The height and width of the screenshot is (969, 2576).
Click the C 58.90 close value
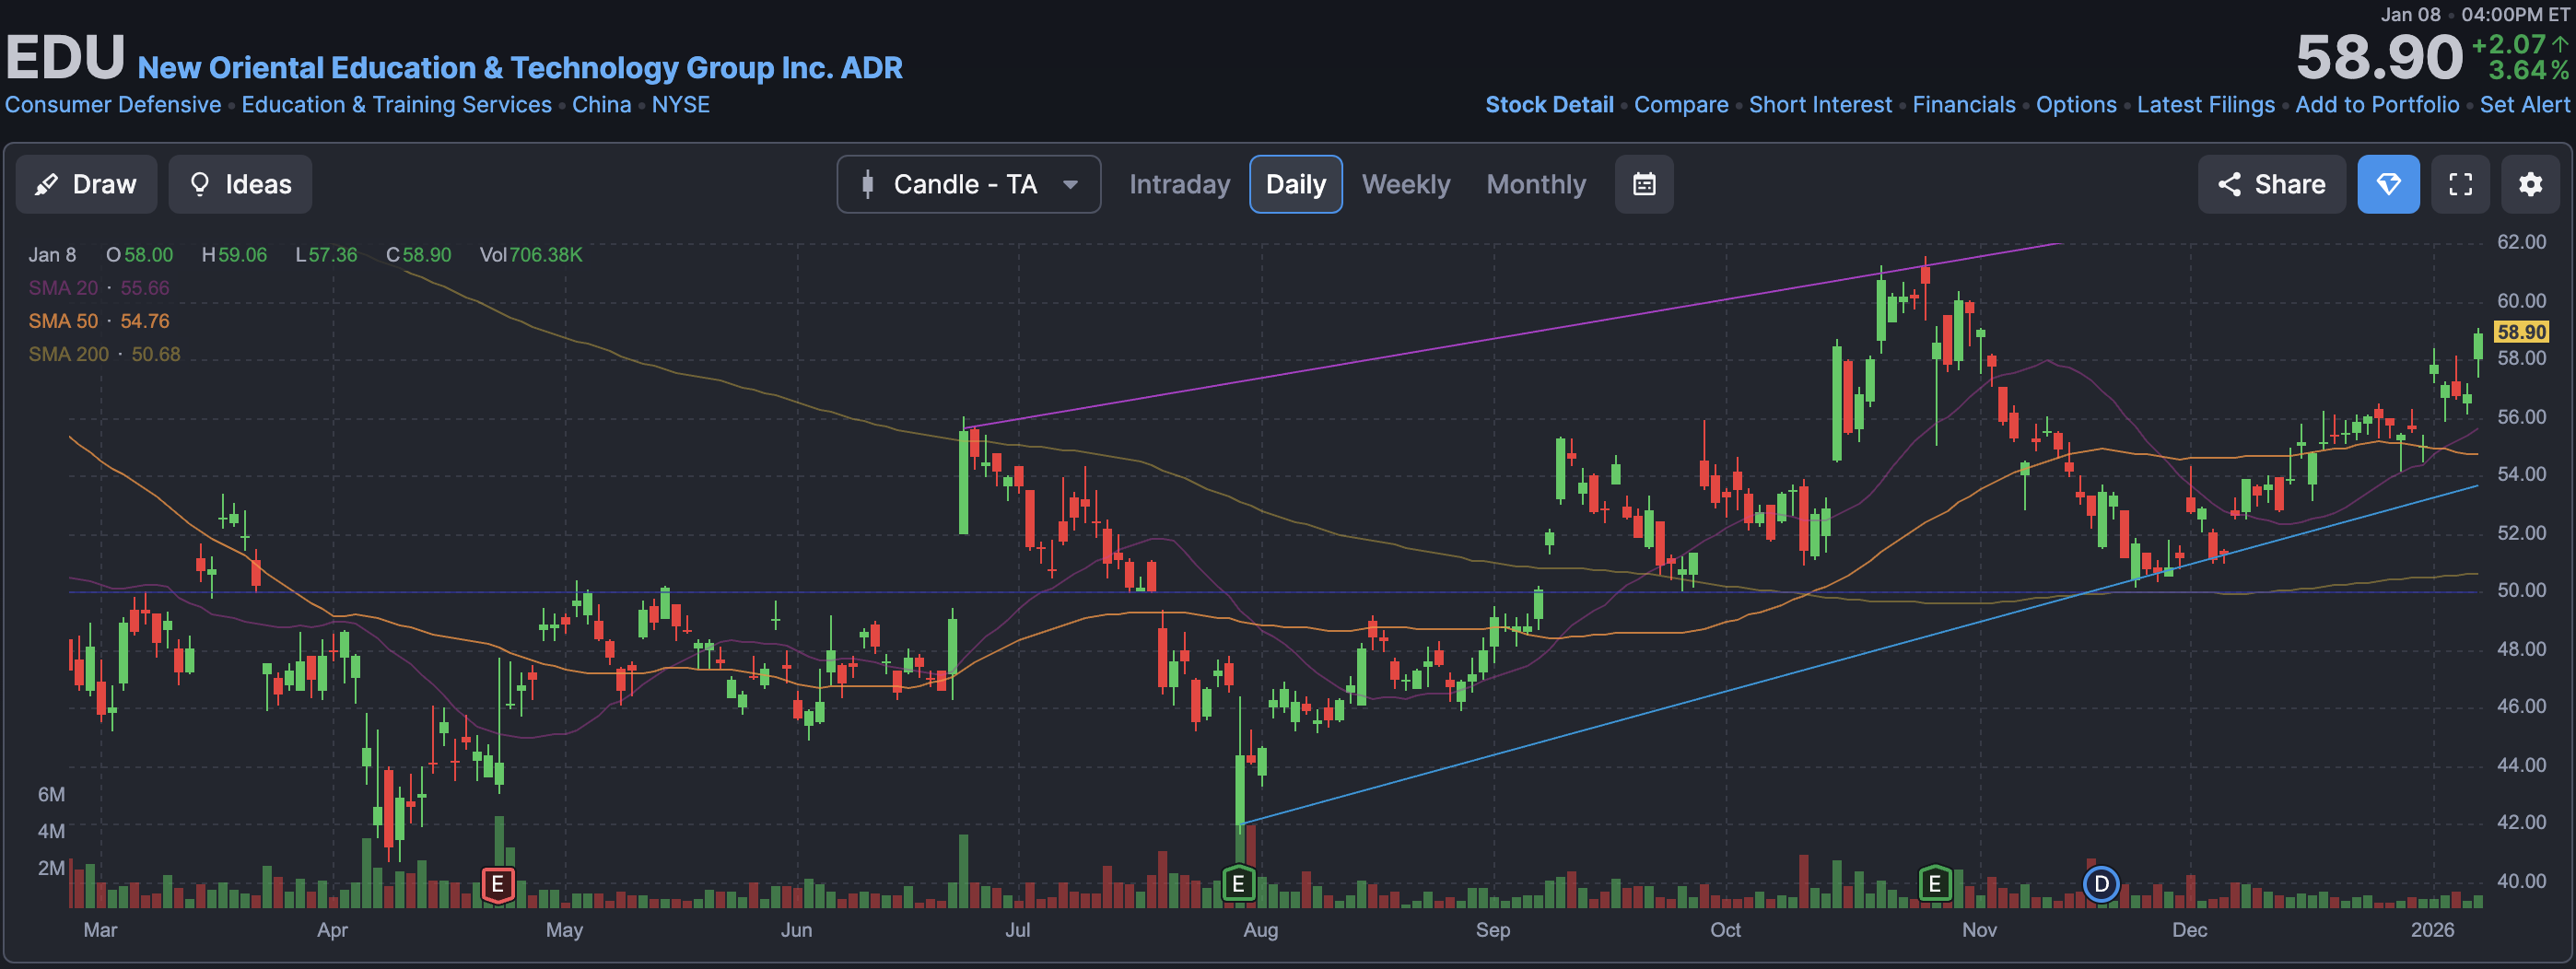click(x=418, y=255)
